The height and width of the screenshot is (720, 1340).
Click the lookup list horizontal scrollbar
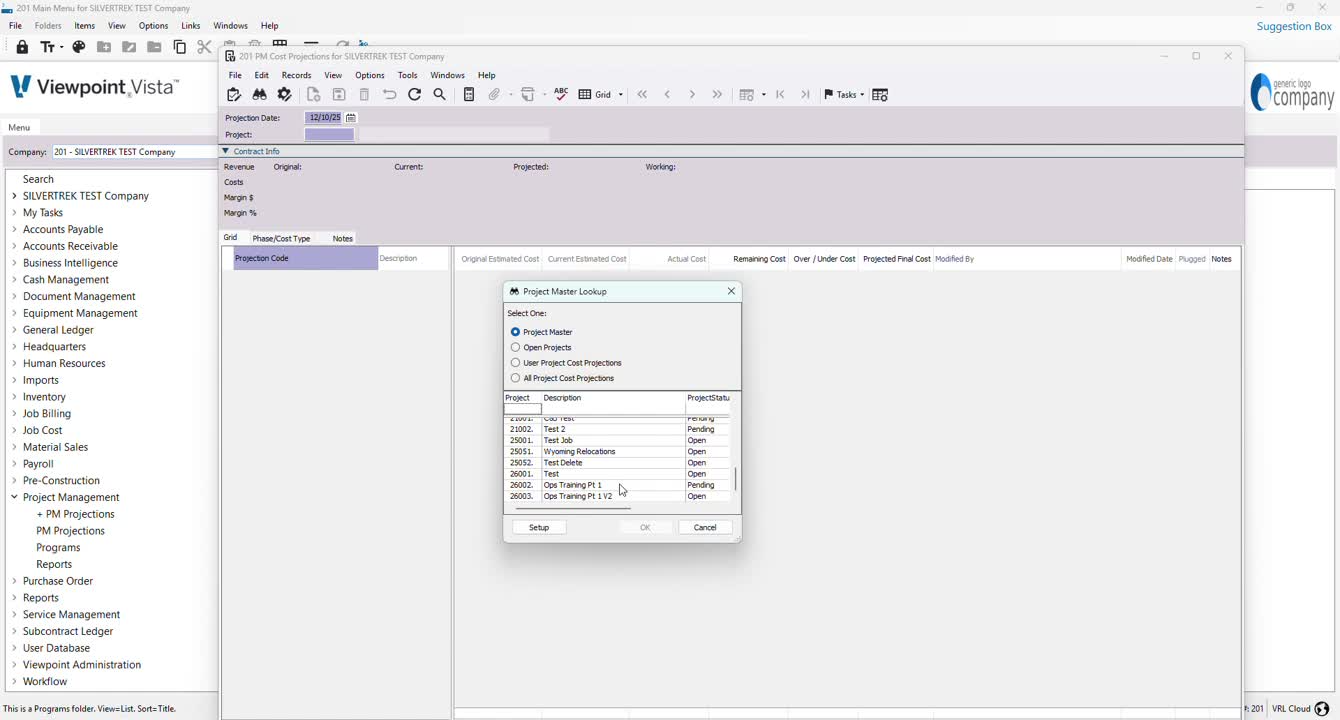572,508
